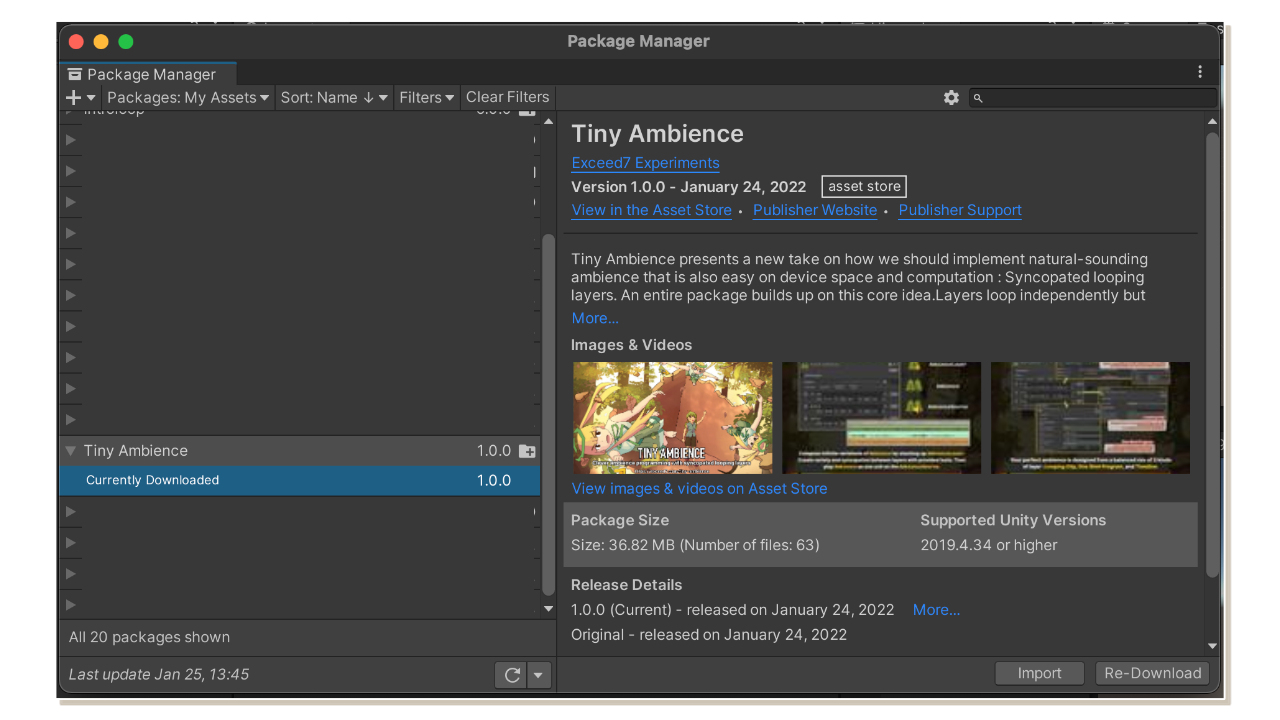The height and width of the screenshot is (720, 1280).
Task: Click the 1.0.0 (Current) release line
Action: tap(732, 609)
